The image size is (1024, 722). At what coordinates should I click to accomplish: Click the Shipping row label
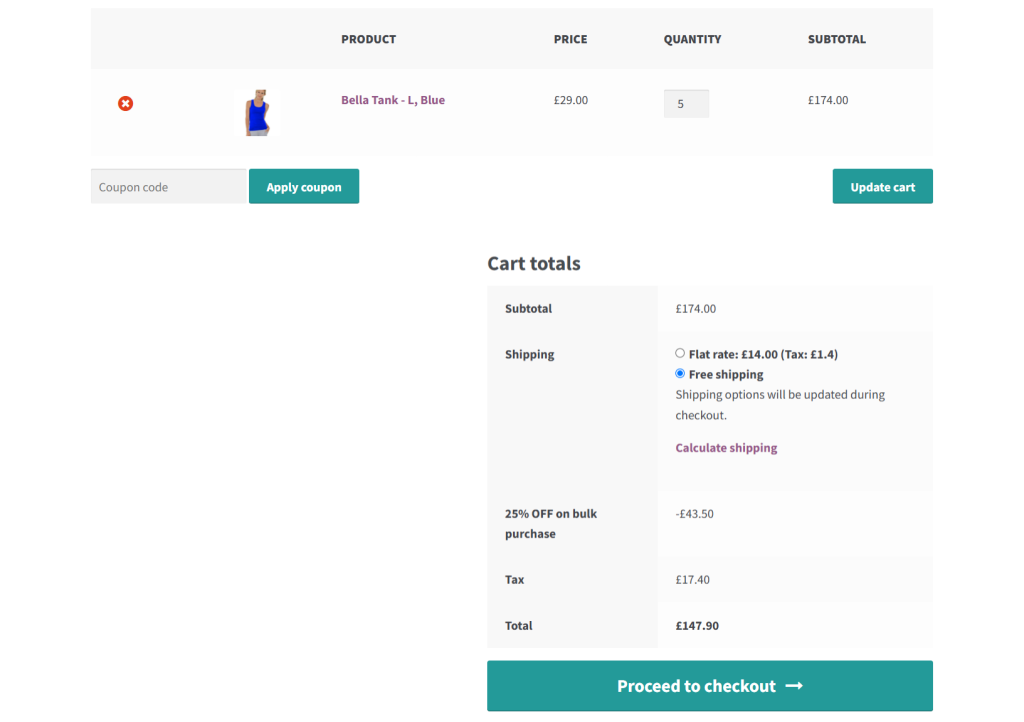530,354
